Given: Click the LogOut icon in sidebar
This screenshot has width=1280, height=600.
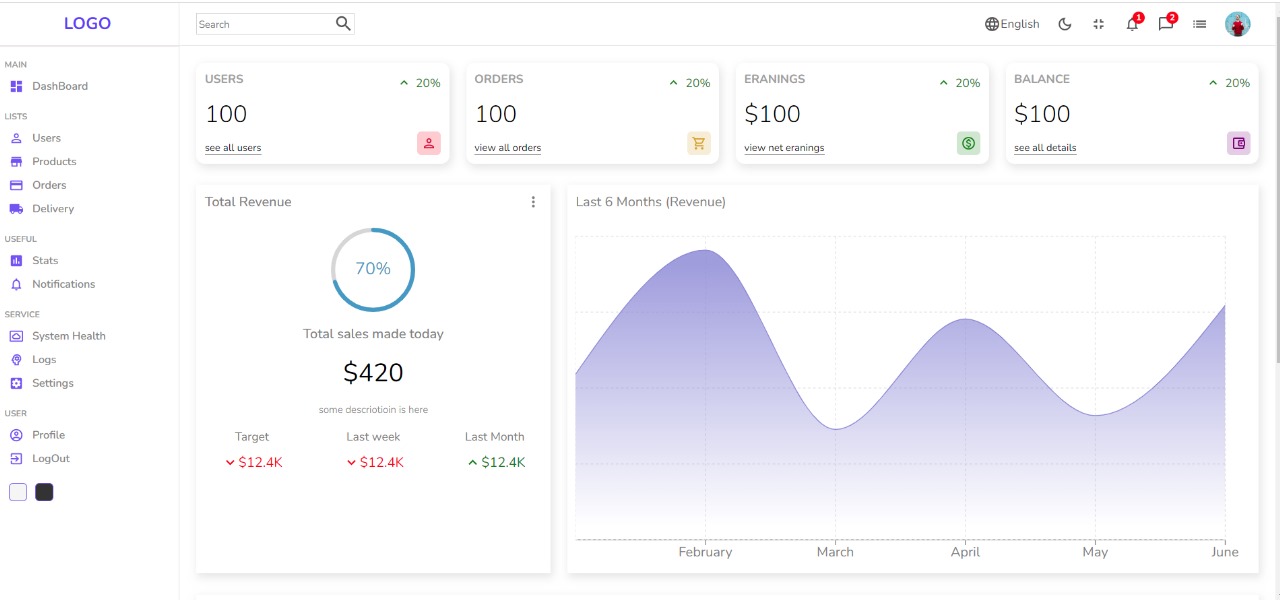Looking at the screenshot, I should (x=16, y=459).
